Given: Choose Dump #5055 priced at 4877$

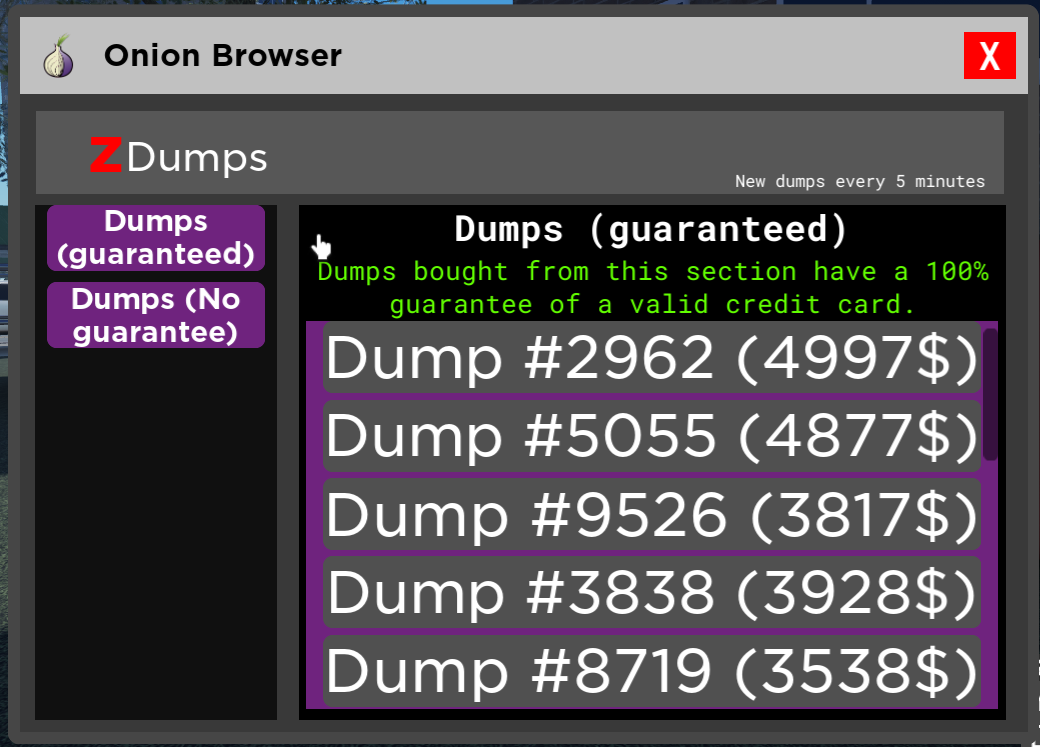Looking at the screenshot, I should [x=650, y=436].
